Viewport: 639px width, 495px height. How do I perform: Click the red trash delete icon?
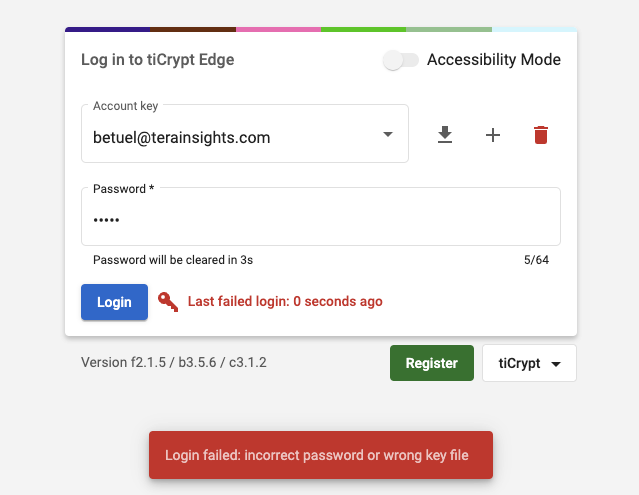pos(541,135)
